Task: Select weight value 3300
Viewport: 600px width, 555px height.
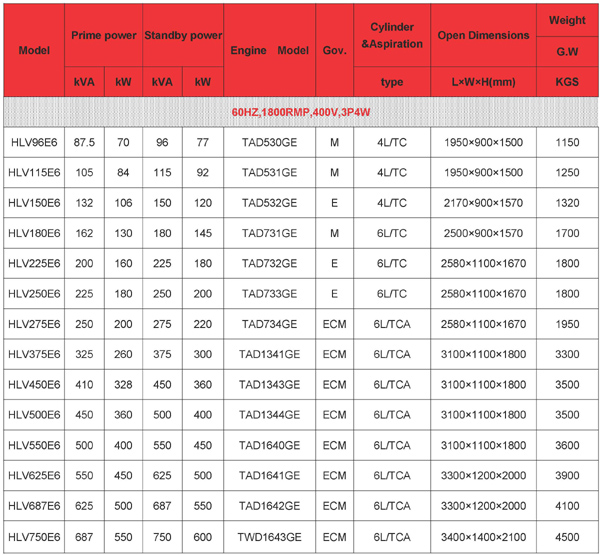Action: point(567,354)
